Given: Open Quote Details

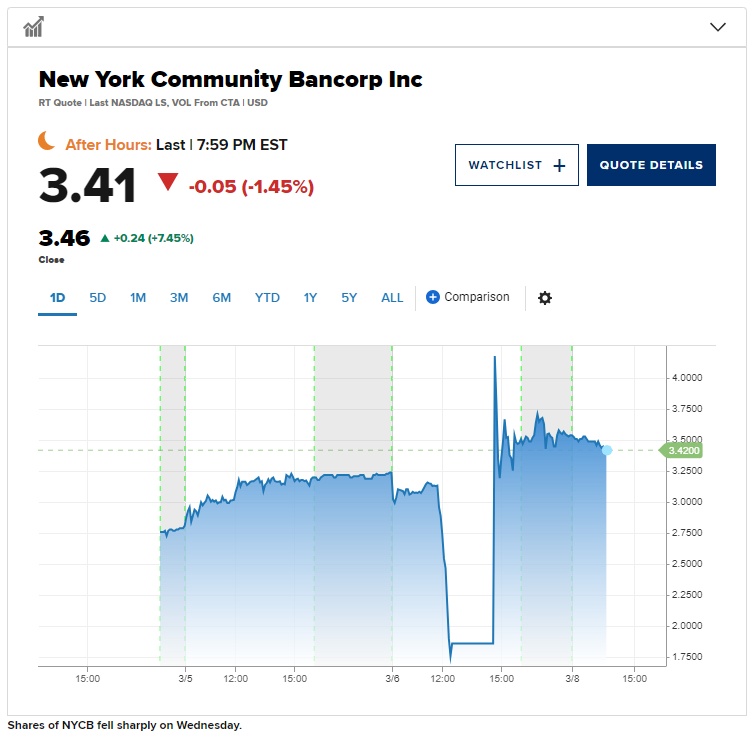Looking at the screenshot, I should (x=651, y=165).
